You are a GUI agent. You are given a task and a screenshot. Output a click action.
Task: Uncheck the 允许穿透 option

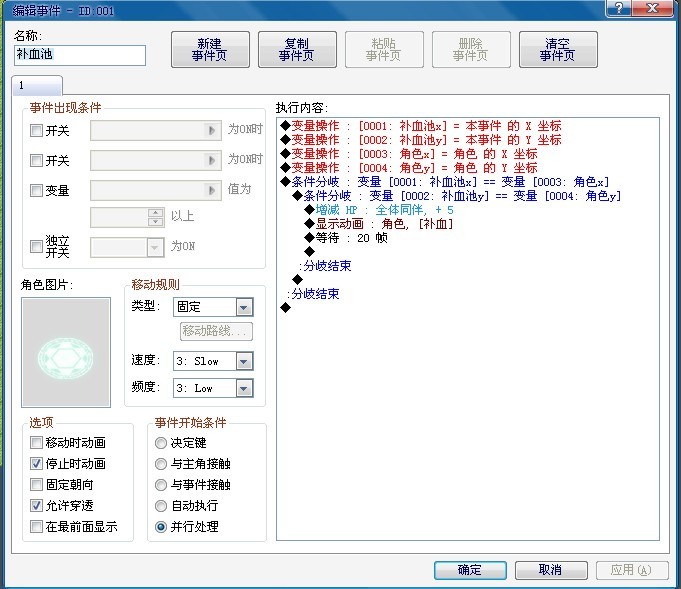pos(36,505)
